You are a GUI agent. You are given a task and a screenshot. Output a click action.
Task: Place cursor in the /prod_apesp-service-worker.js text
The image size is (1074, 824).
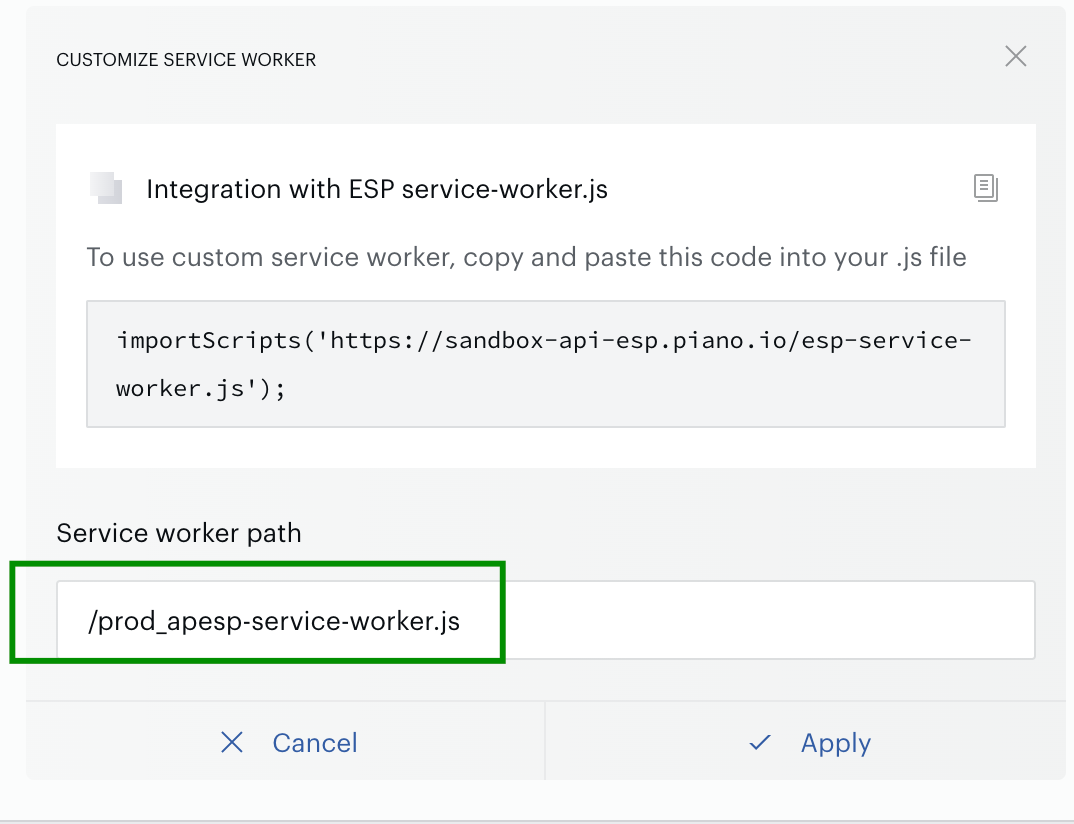274,621
